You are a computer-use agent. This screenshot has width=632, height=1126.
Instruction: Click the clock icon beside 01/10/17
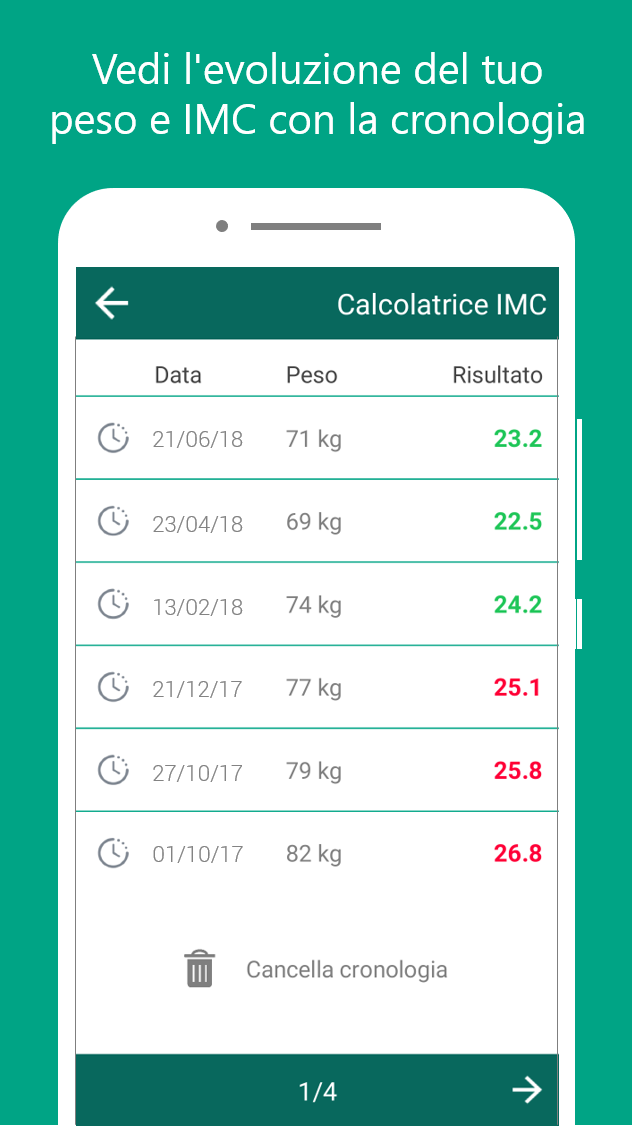point(113,853)
